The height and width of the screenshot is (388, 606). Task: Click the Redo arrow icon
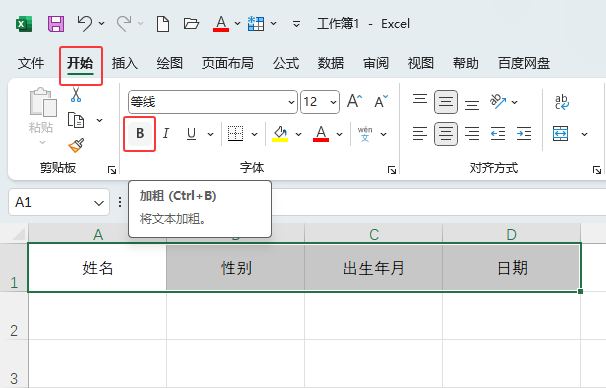(x=124, y=24)
